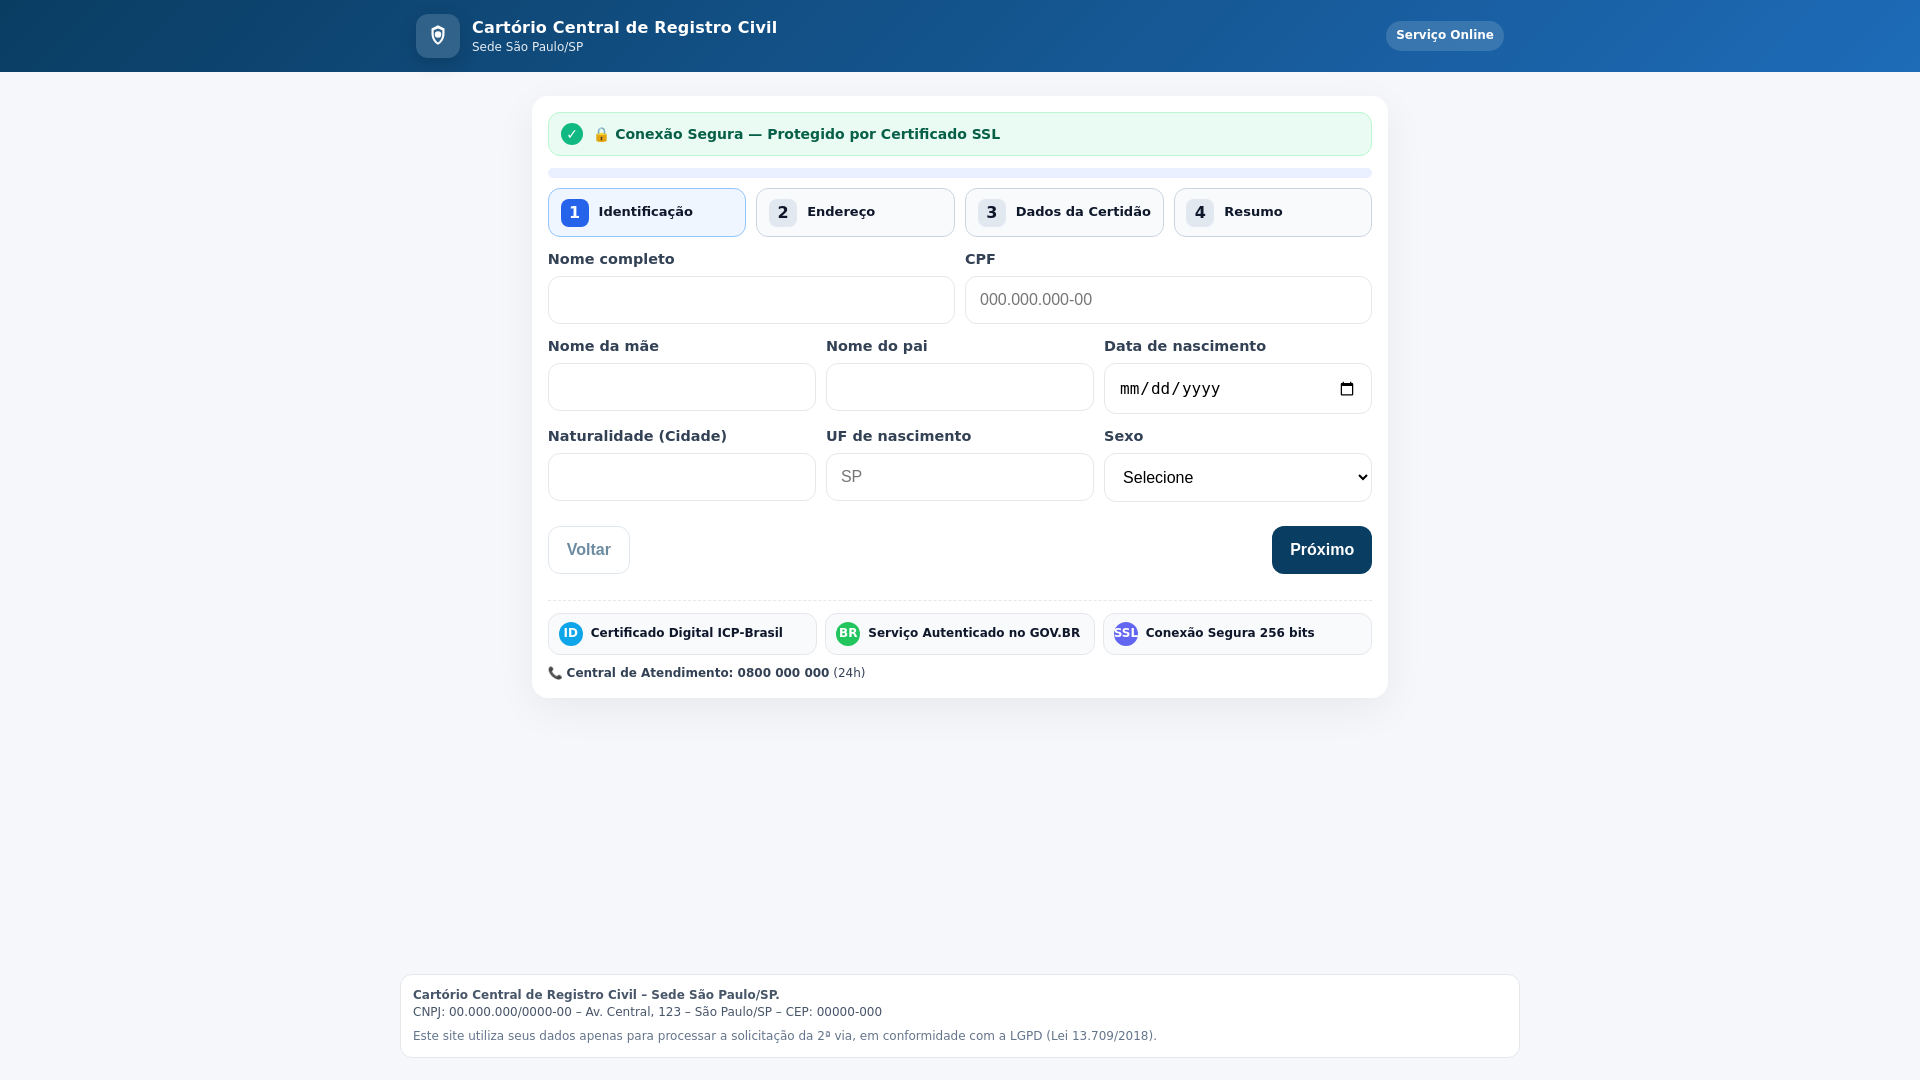
Task: Click step number 3 badge
Action: 992,213
